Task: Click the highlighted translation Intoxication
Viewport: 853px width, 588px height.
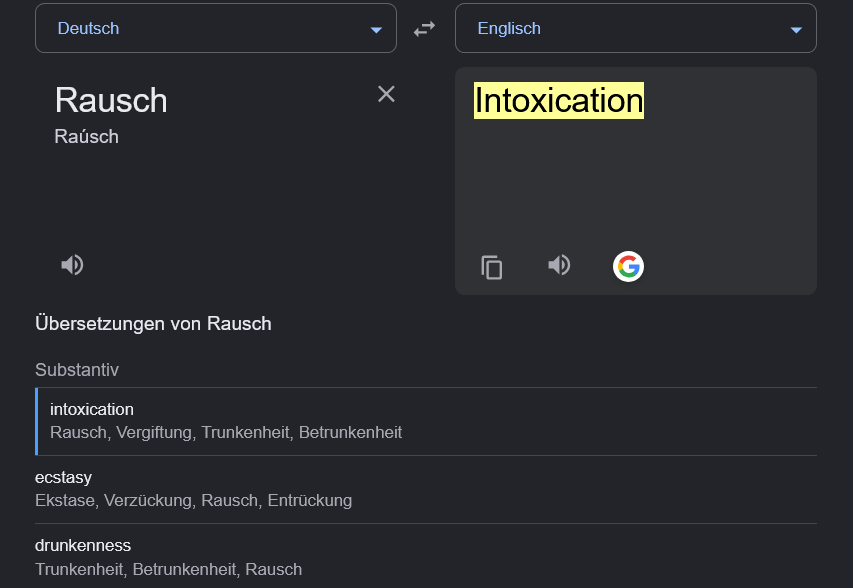Action: [x=559, y=101]
